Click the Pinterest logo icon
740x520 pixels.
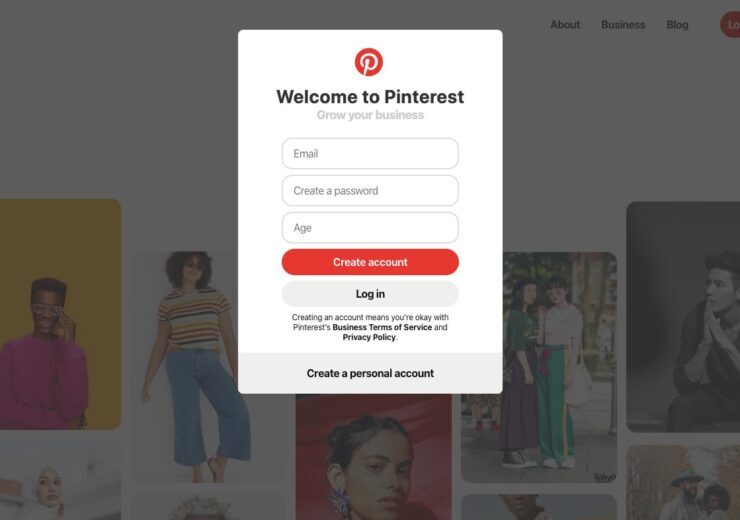(369, 62)
